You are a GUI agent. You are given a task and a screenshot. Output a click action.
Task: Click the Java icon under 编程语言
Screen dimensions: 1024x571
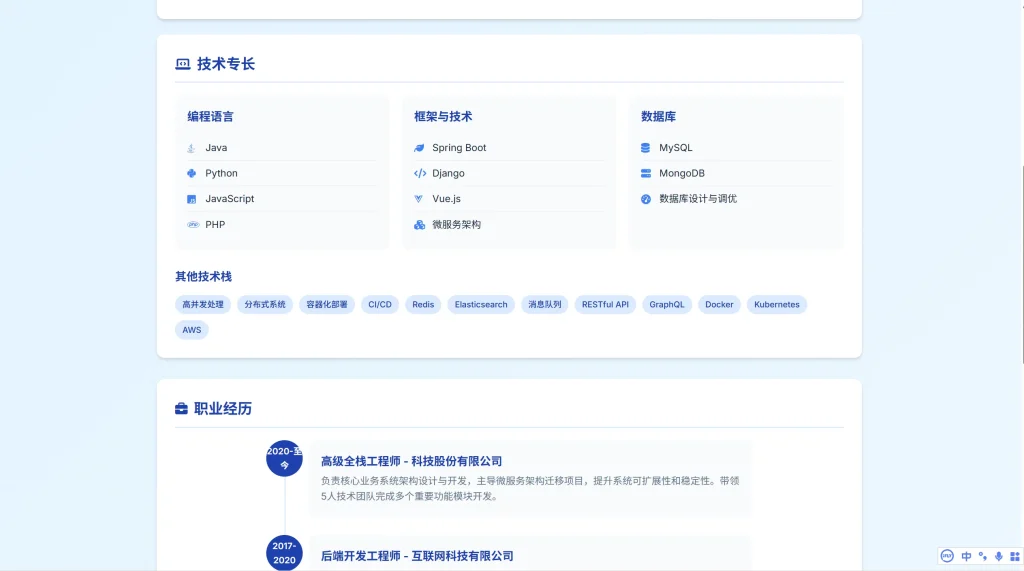pos(191,148)
